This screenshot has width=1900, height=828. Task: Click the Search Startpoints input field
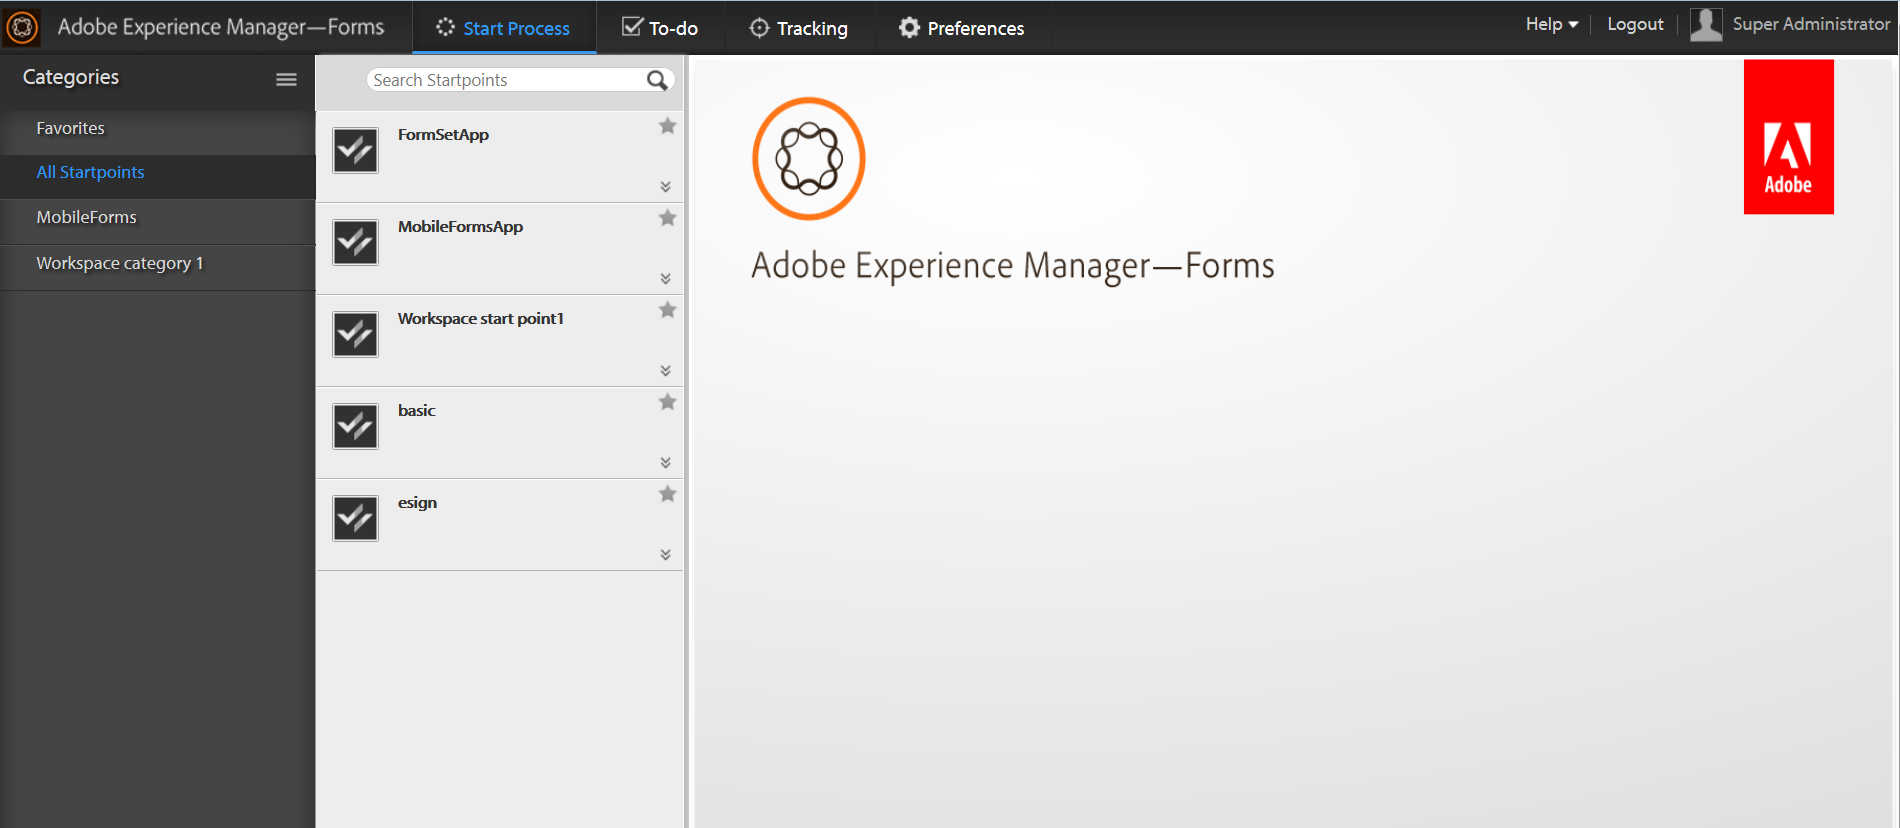pyautogui.click(x=505, y=80)
